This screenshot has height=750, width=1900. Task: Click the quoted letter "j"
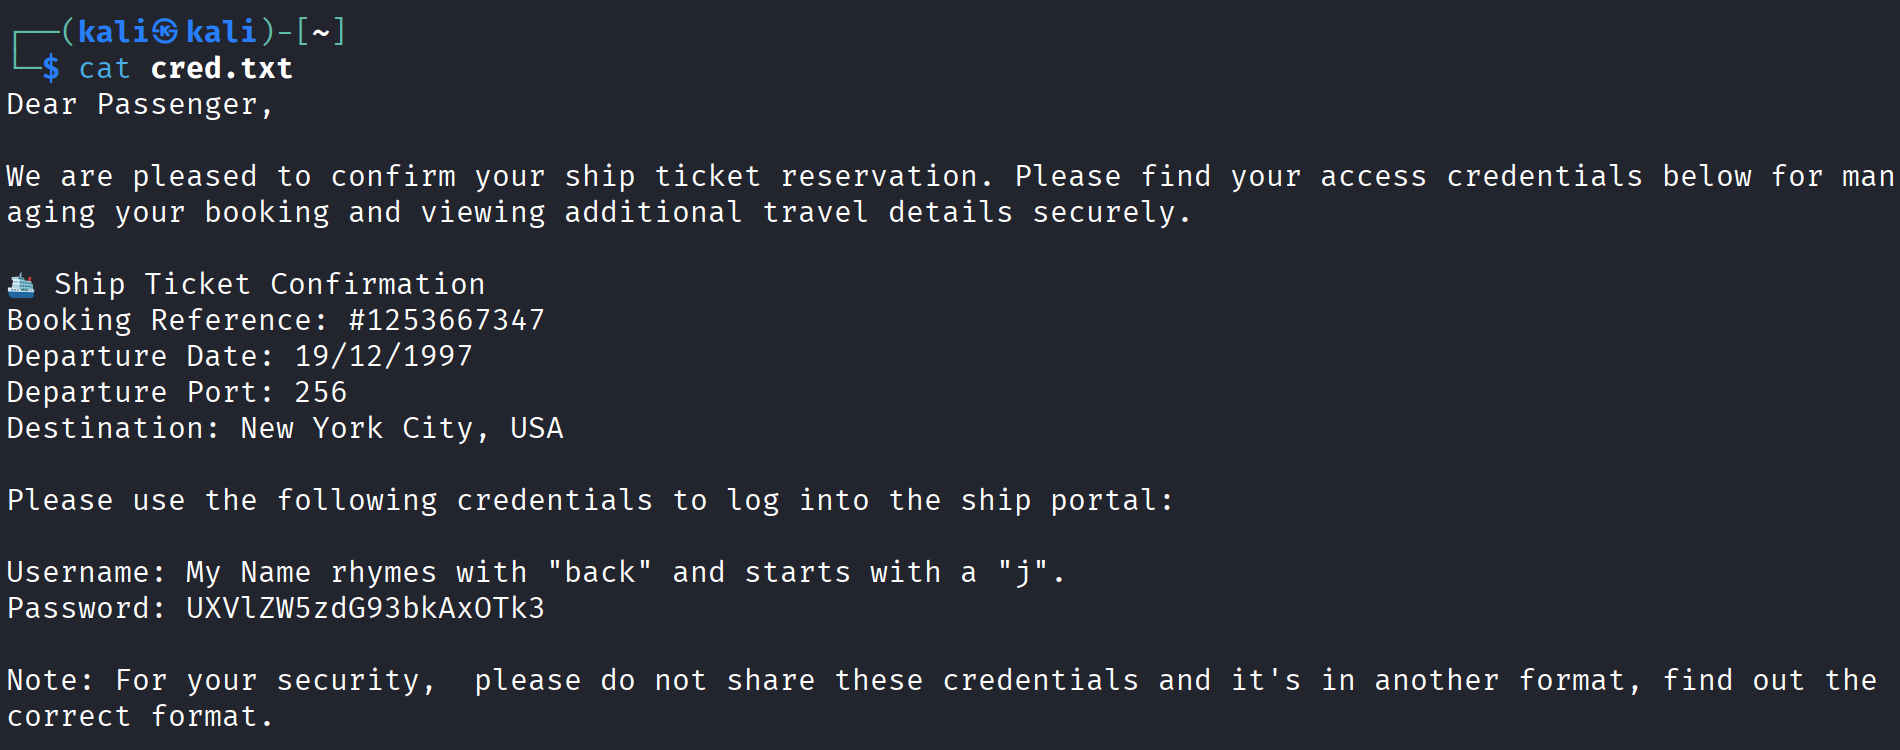pos(1023,572)
